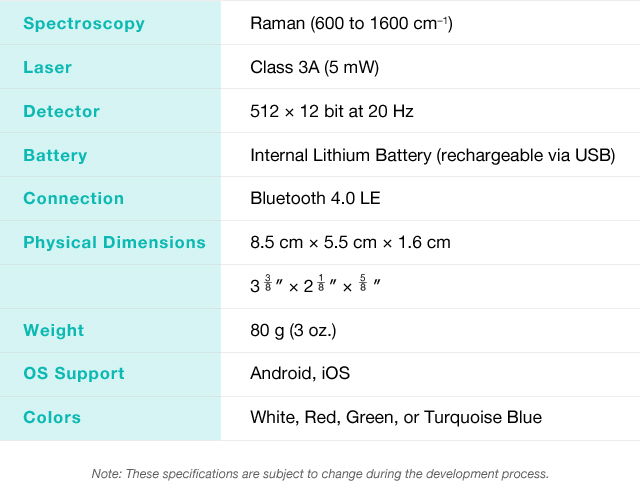This screenshot has height=504, width=640.
Task: Select the 512 × 12 bit at 20 Hz value
Action: click(x=331, y=112)
